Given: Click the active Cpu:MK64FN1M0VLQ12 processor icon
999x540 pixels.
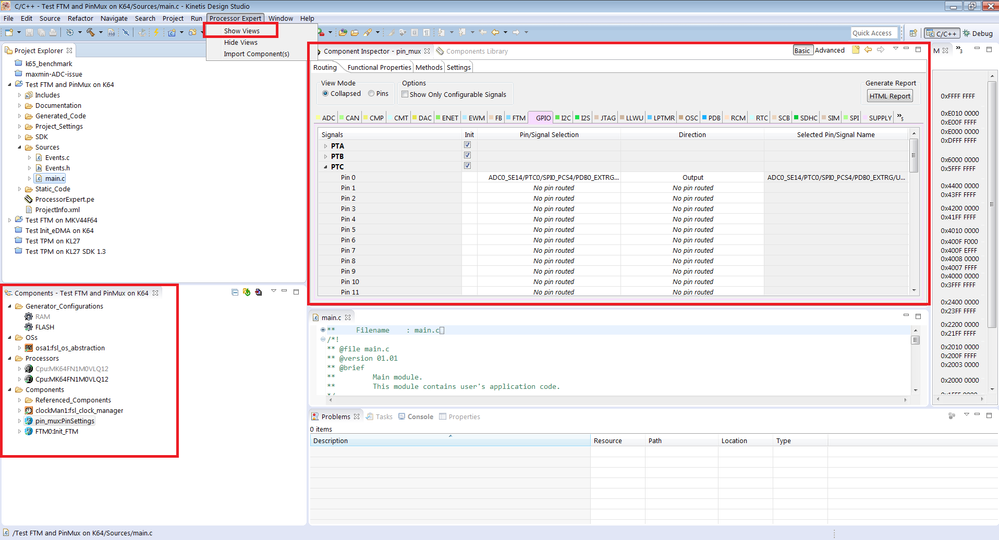Looking at the screenshot, I should (x=29, y=379).
